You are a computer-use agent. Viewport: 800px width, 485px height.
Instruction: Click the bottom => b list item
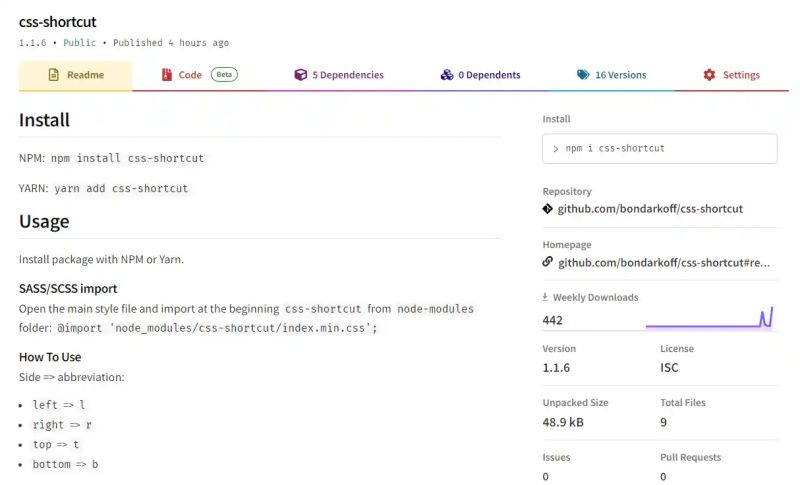[x=65, y=465]
